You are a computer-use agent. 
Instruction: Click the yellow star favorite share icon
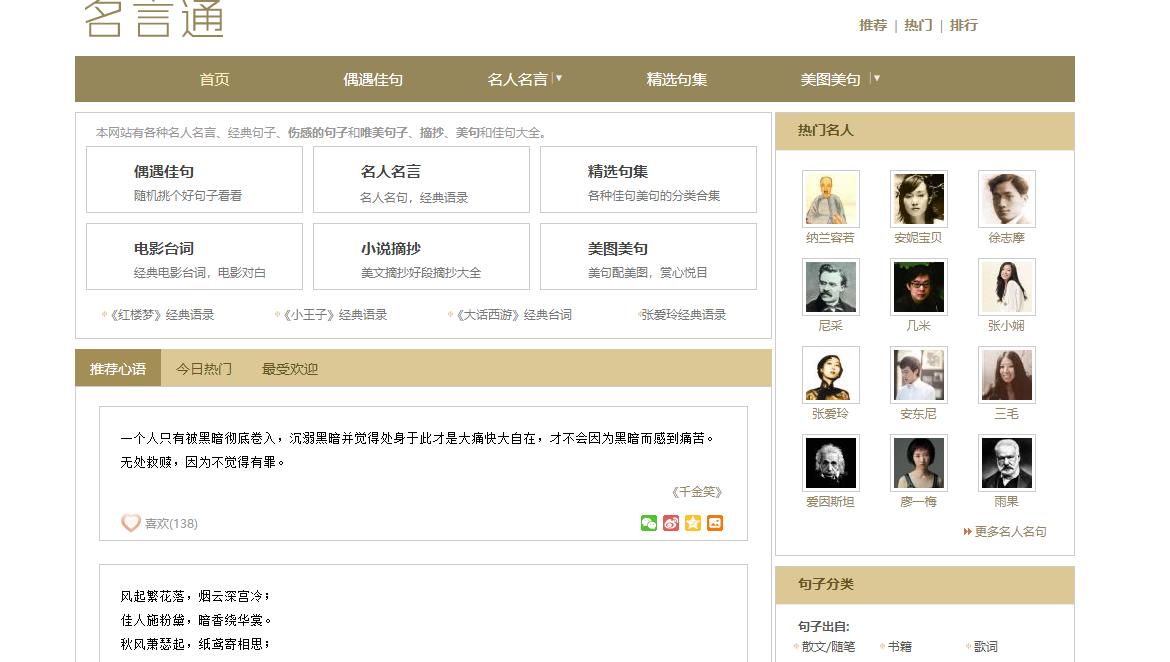tap(693, 522)
